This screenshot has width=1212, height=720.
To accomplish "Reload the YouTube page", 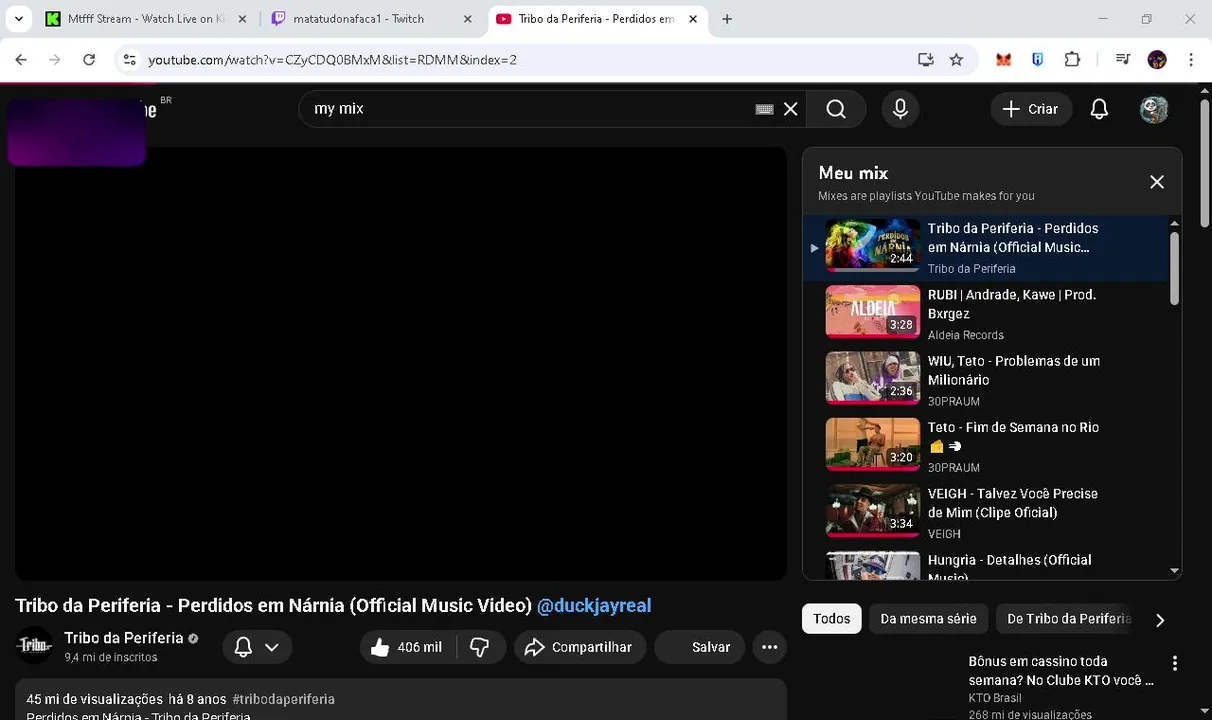I will [89, 60].
